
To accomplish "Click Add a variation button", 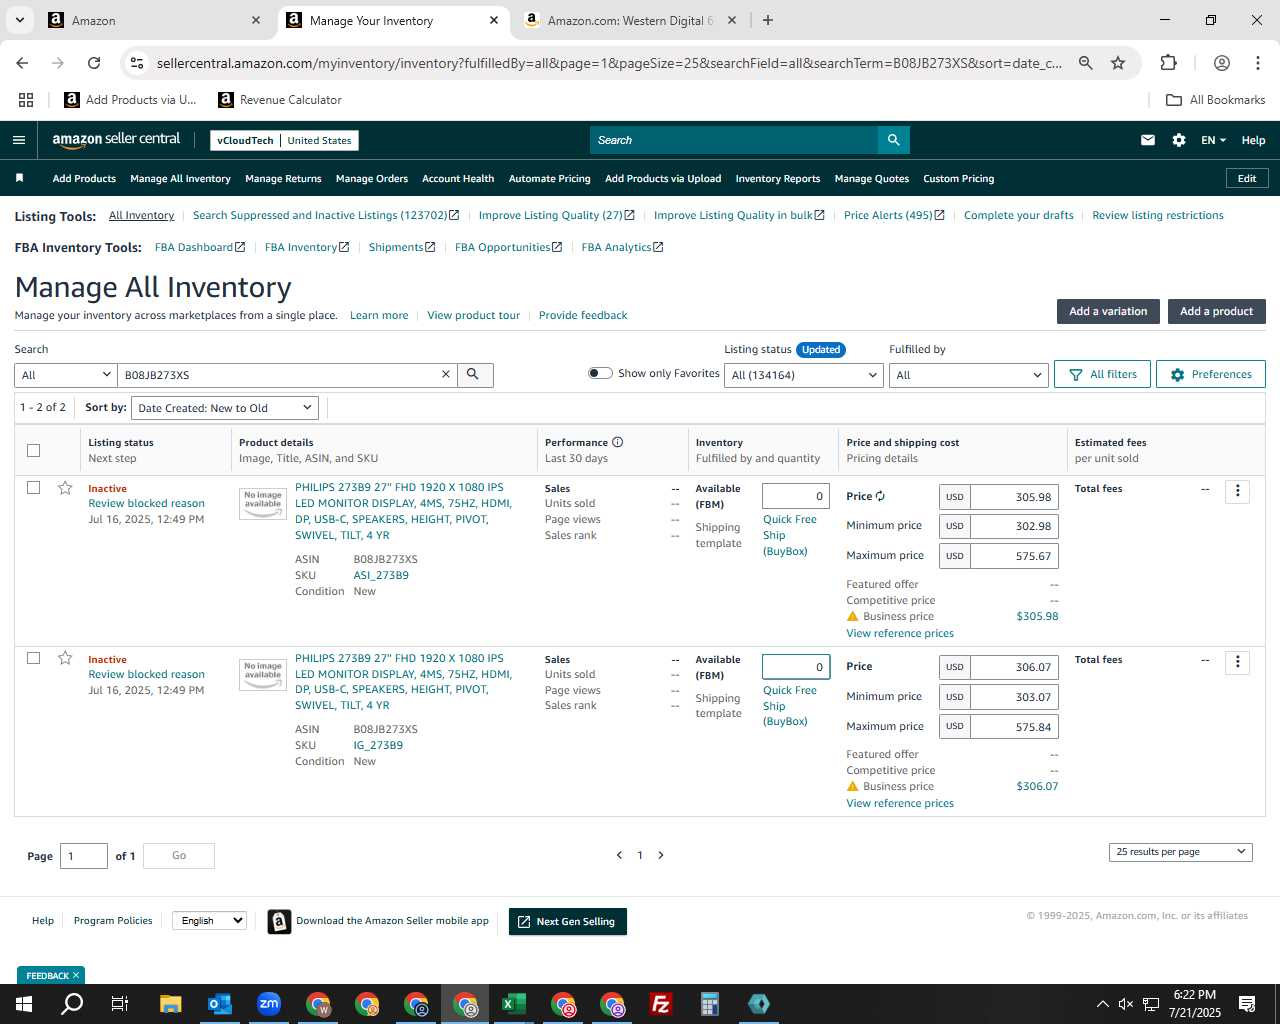I will (x=1108, y=311).
